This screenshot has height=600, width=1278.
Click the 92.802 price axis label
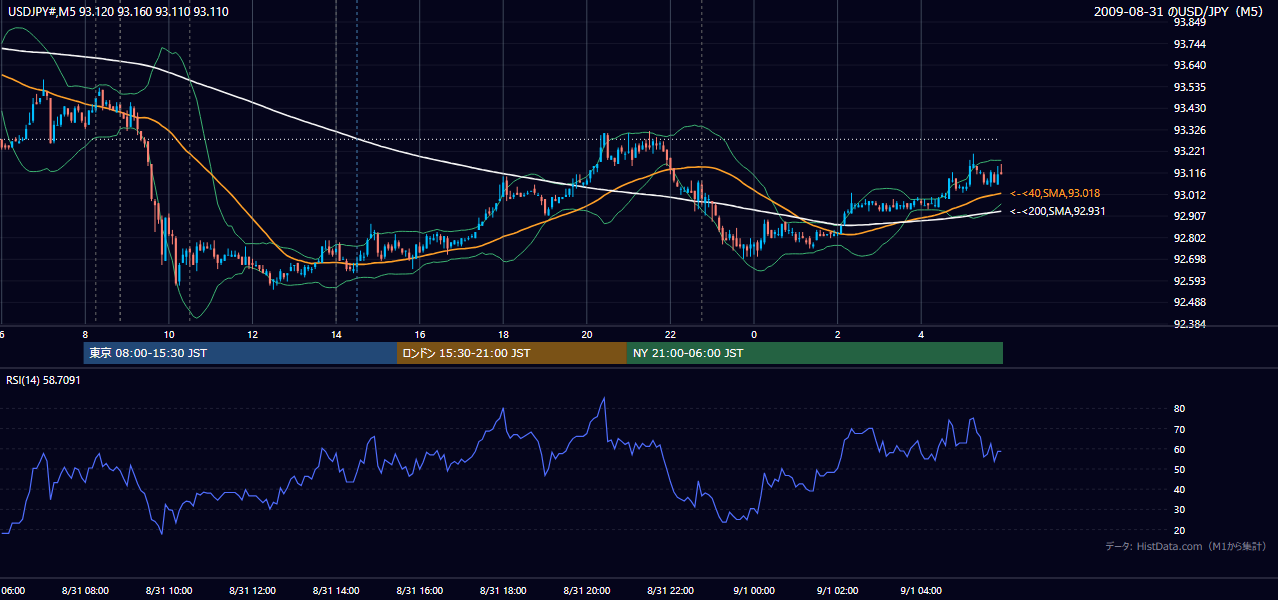(1189, 238)
